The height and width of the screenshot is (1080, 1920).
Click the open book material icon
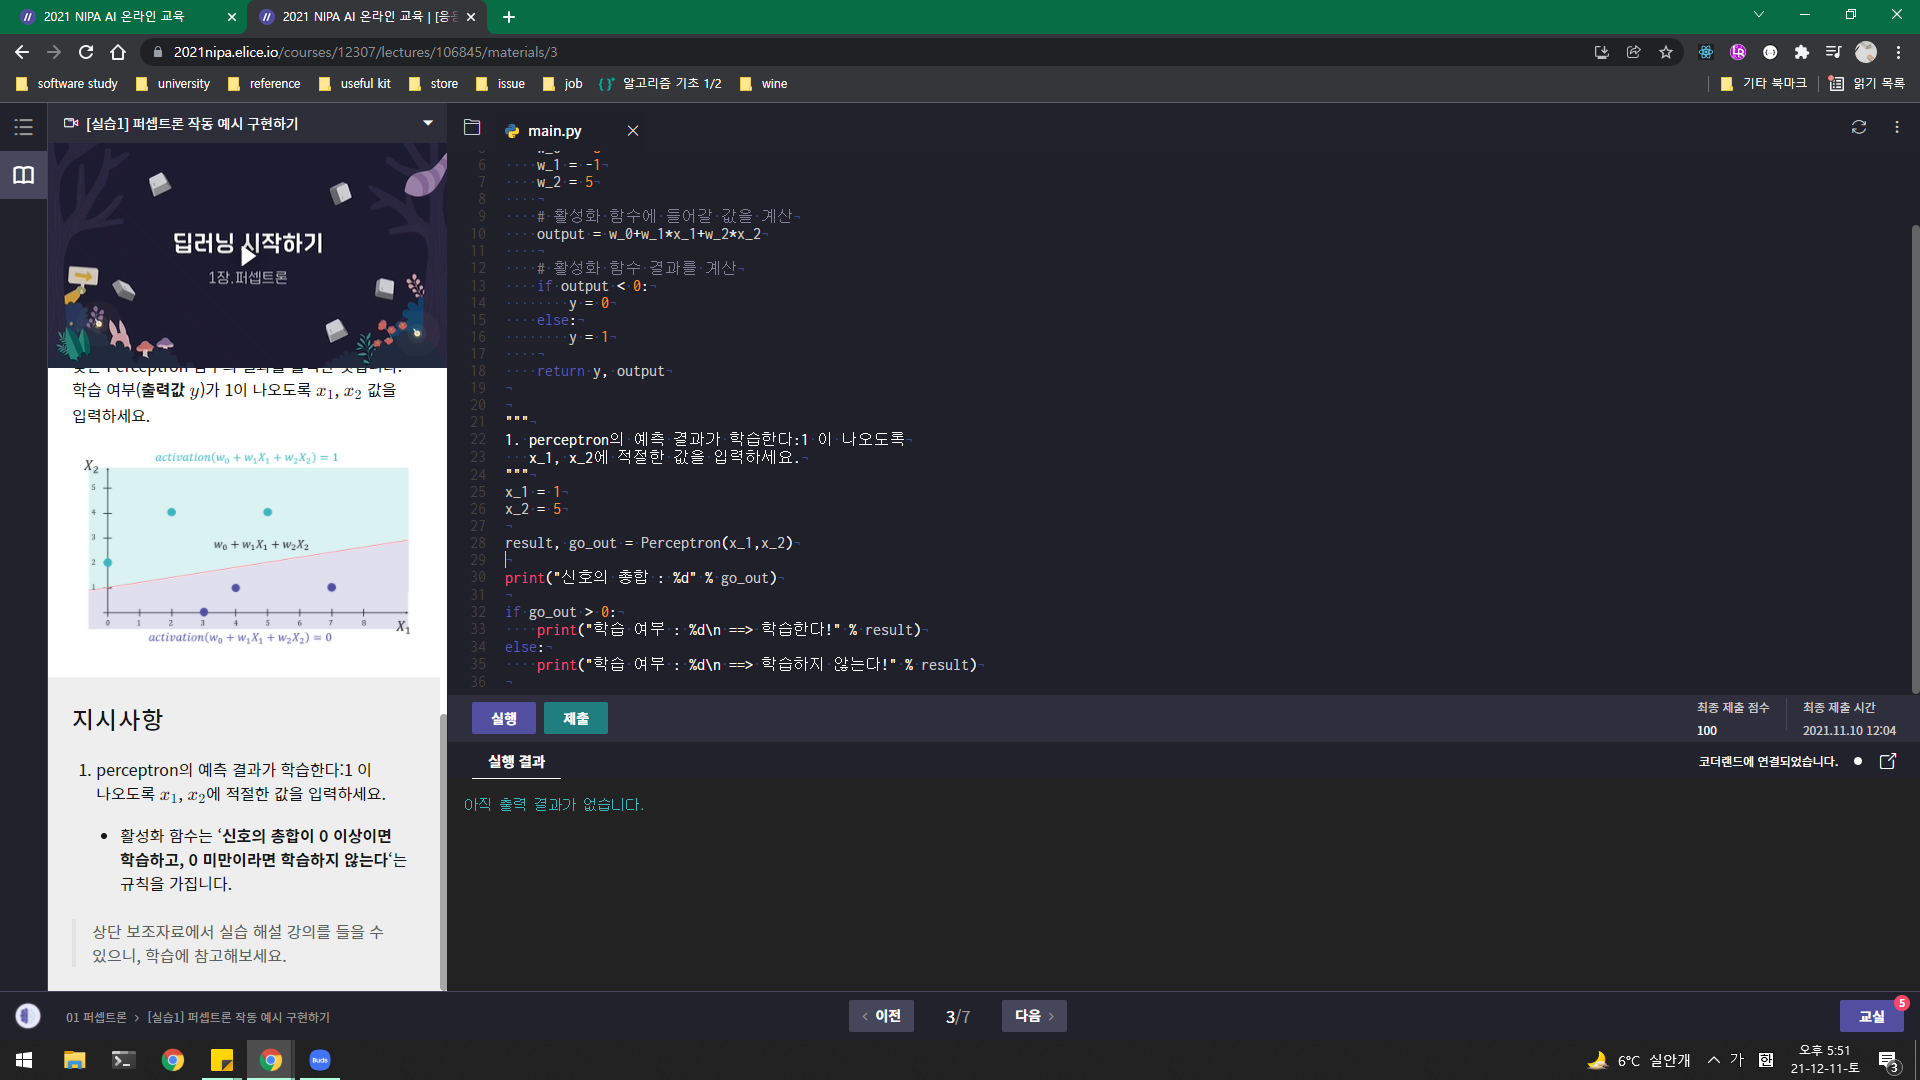pos(23,176)
